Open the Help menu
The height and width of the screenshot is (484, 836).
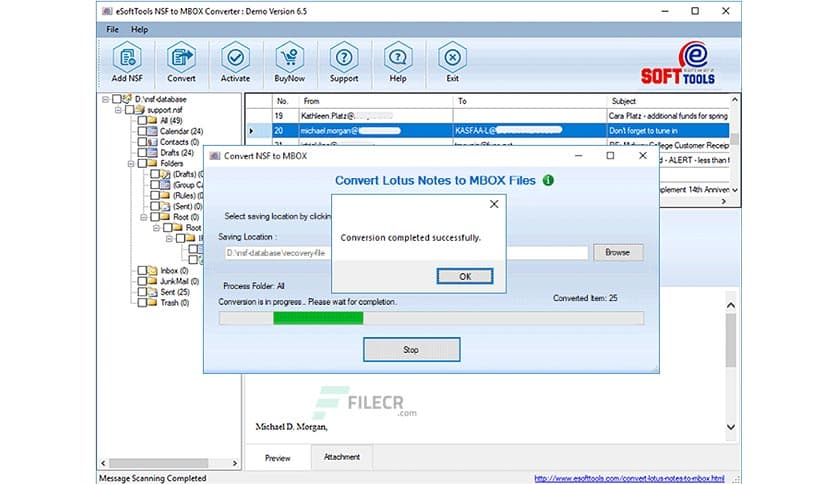coord(140,29)
